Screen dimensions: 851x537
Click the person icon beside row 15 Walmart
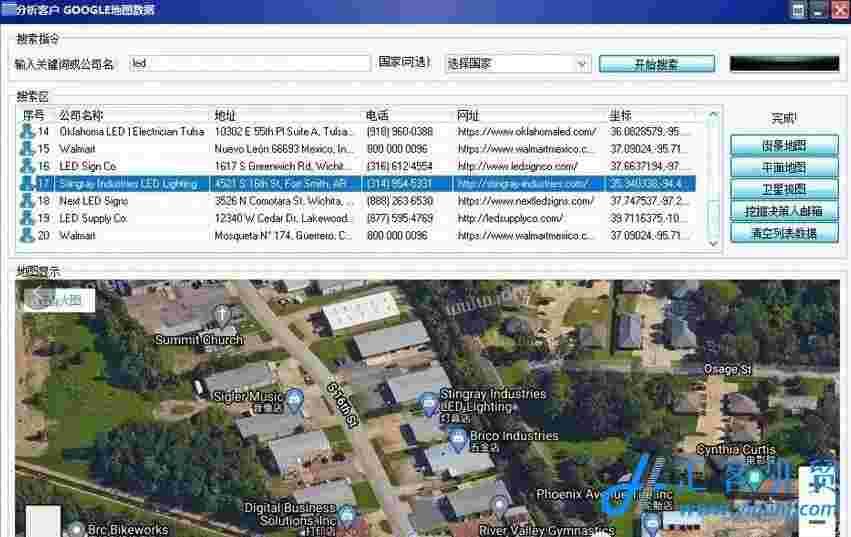point(27,149)
